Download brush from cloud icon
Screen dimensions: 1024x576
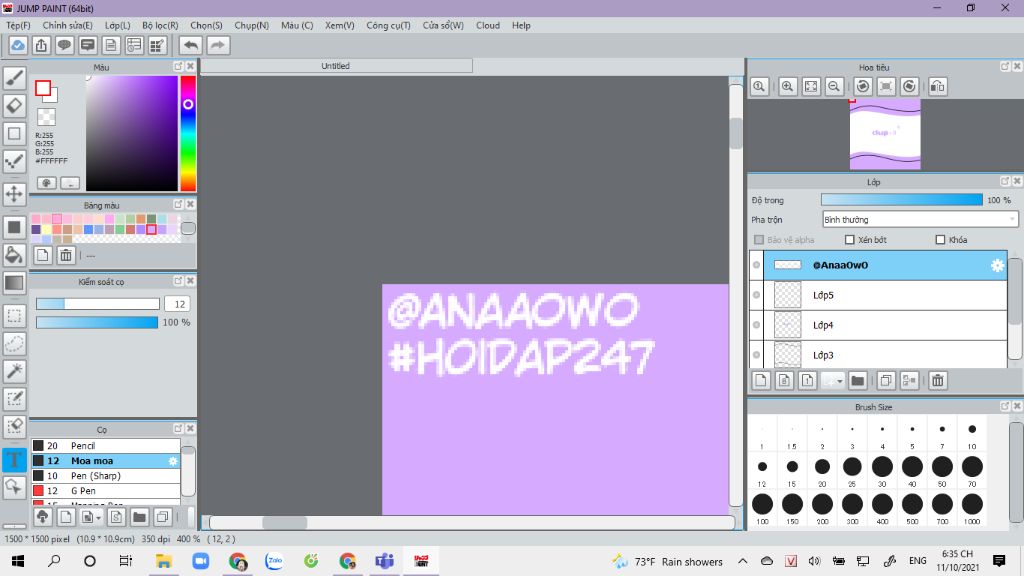pyautogui.click(x=42, y=517)
